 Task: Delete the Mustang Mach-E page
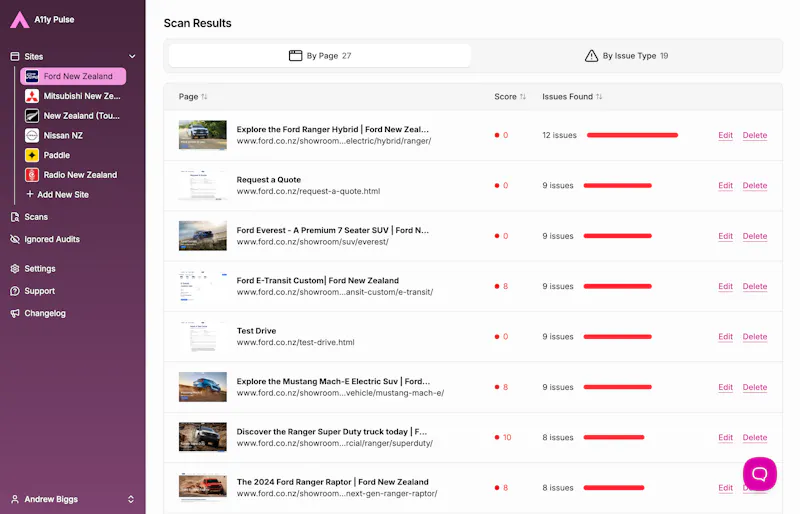coord(755,387)
